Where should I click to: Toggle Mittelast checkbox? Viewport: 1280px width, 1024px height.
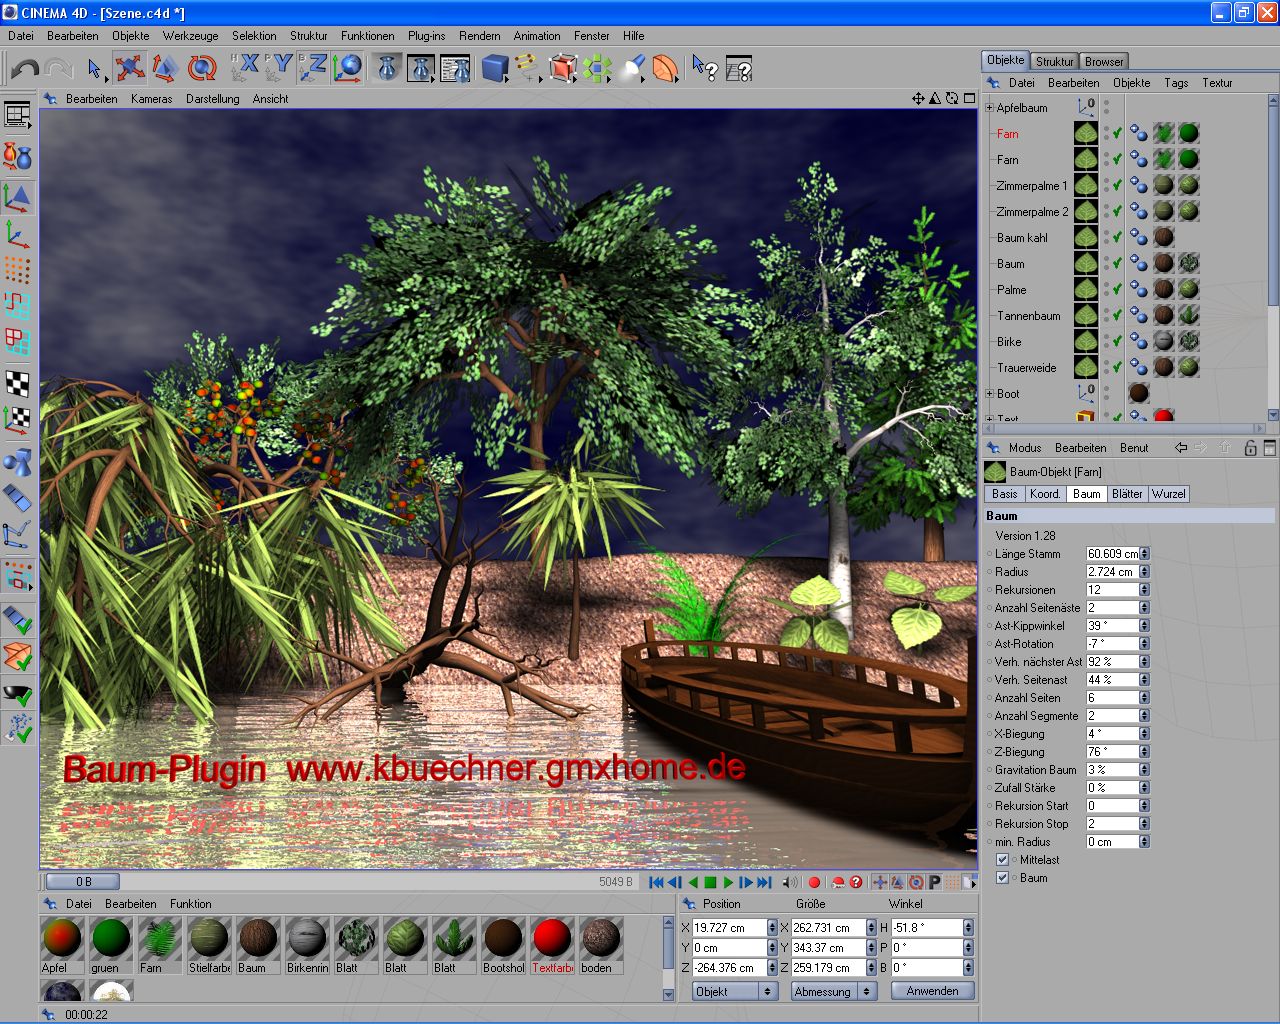coord(1003,860)
